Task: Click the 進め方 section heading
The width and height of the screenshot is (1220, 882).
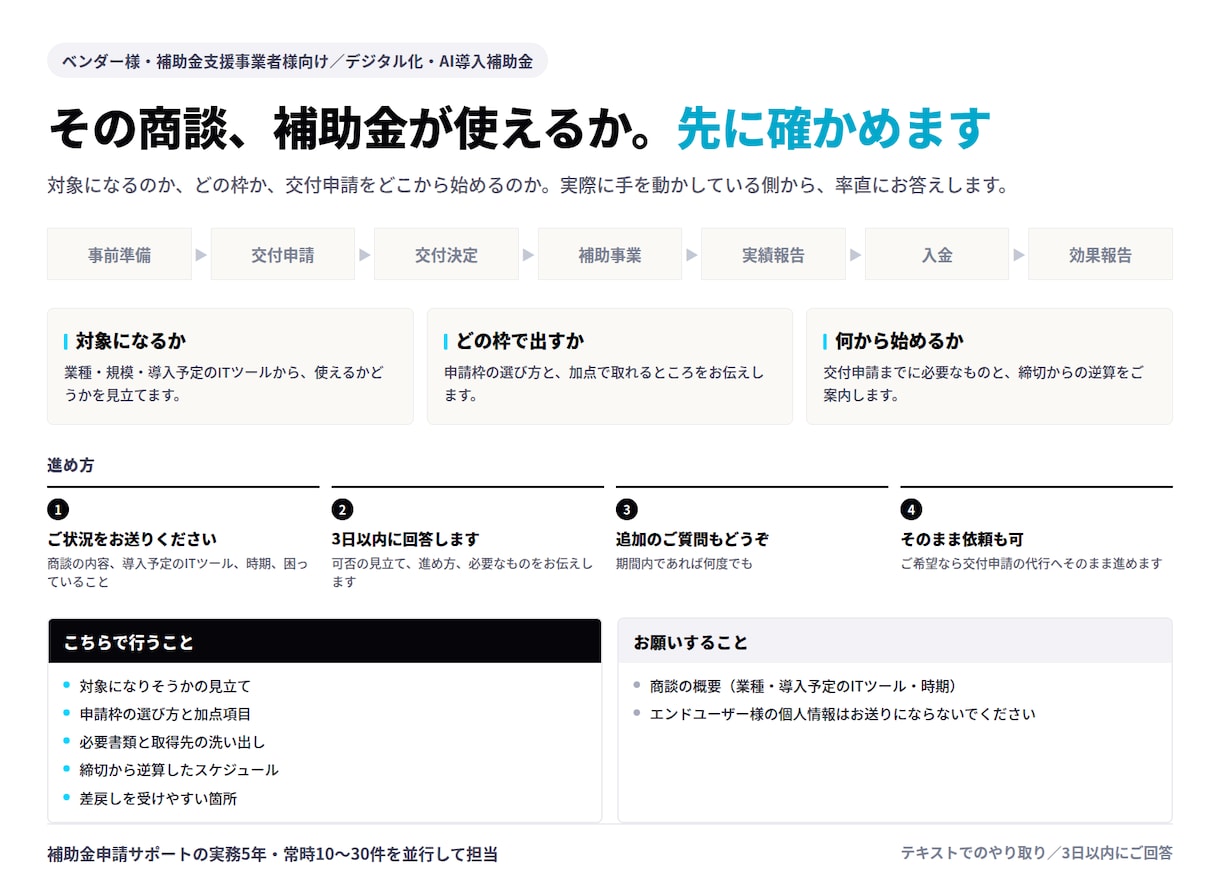Action: (x=71, y=465)
